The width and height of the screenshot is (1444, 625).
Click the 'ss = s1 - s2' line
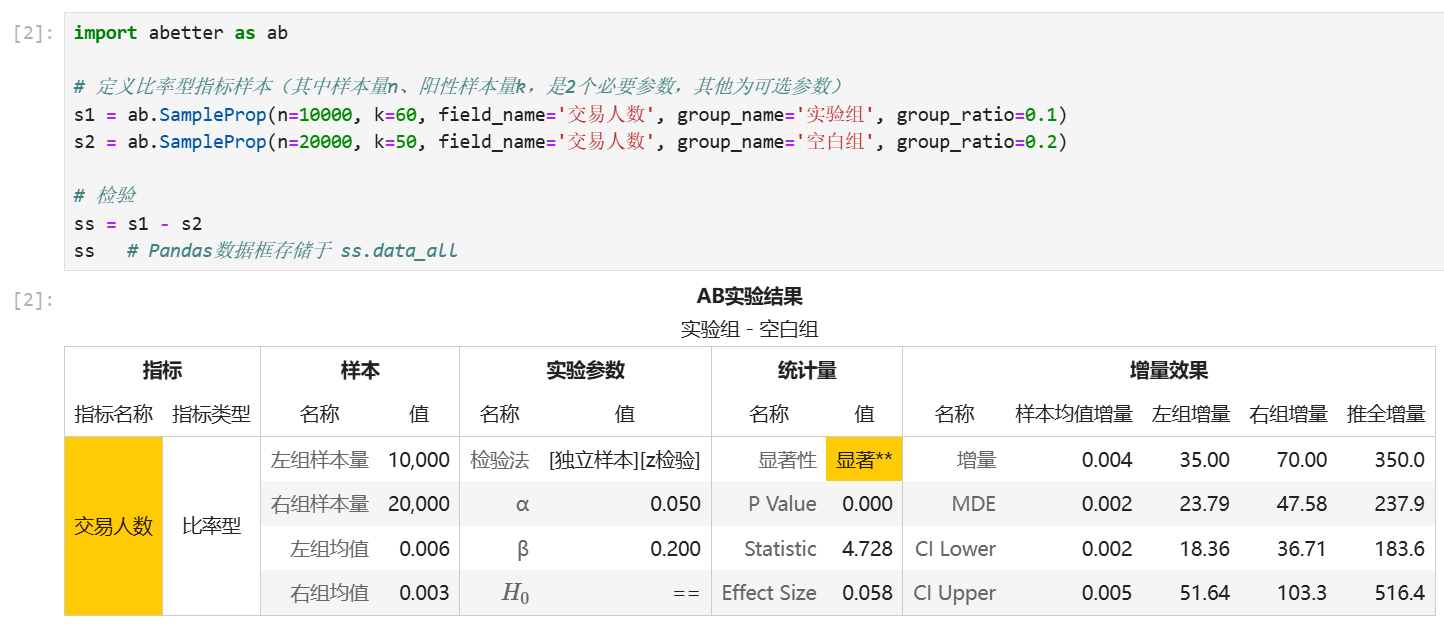click(138, 223)
